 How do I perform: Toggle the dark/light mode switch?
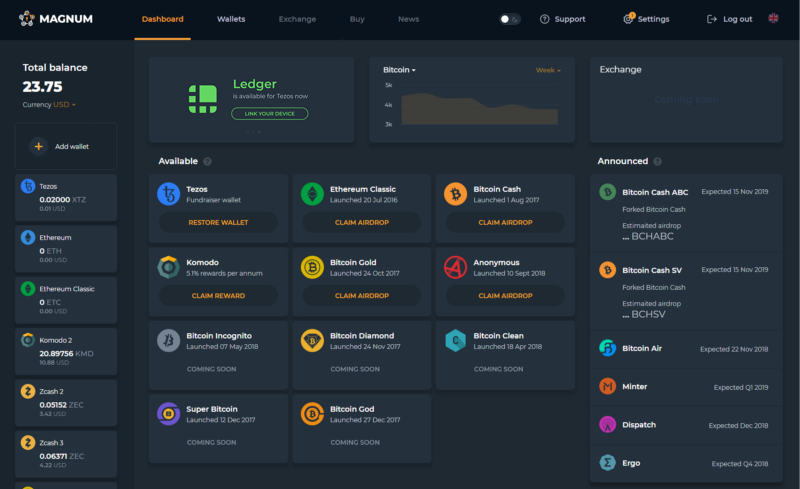509,19
